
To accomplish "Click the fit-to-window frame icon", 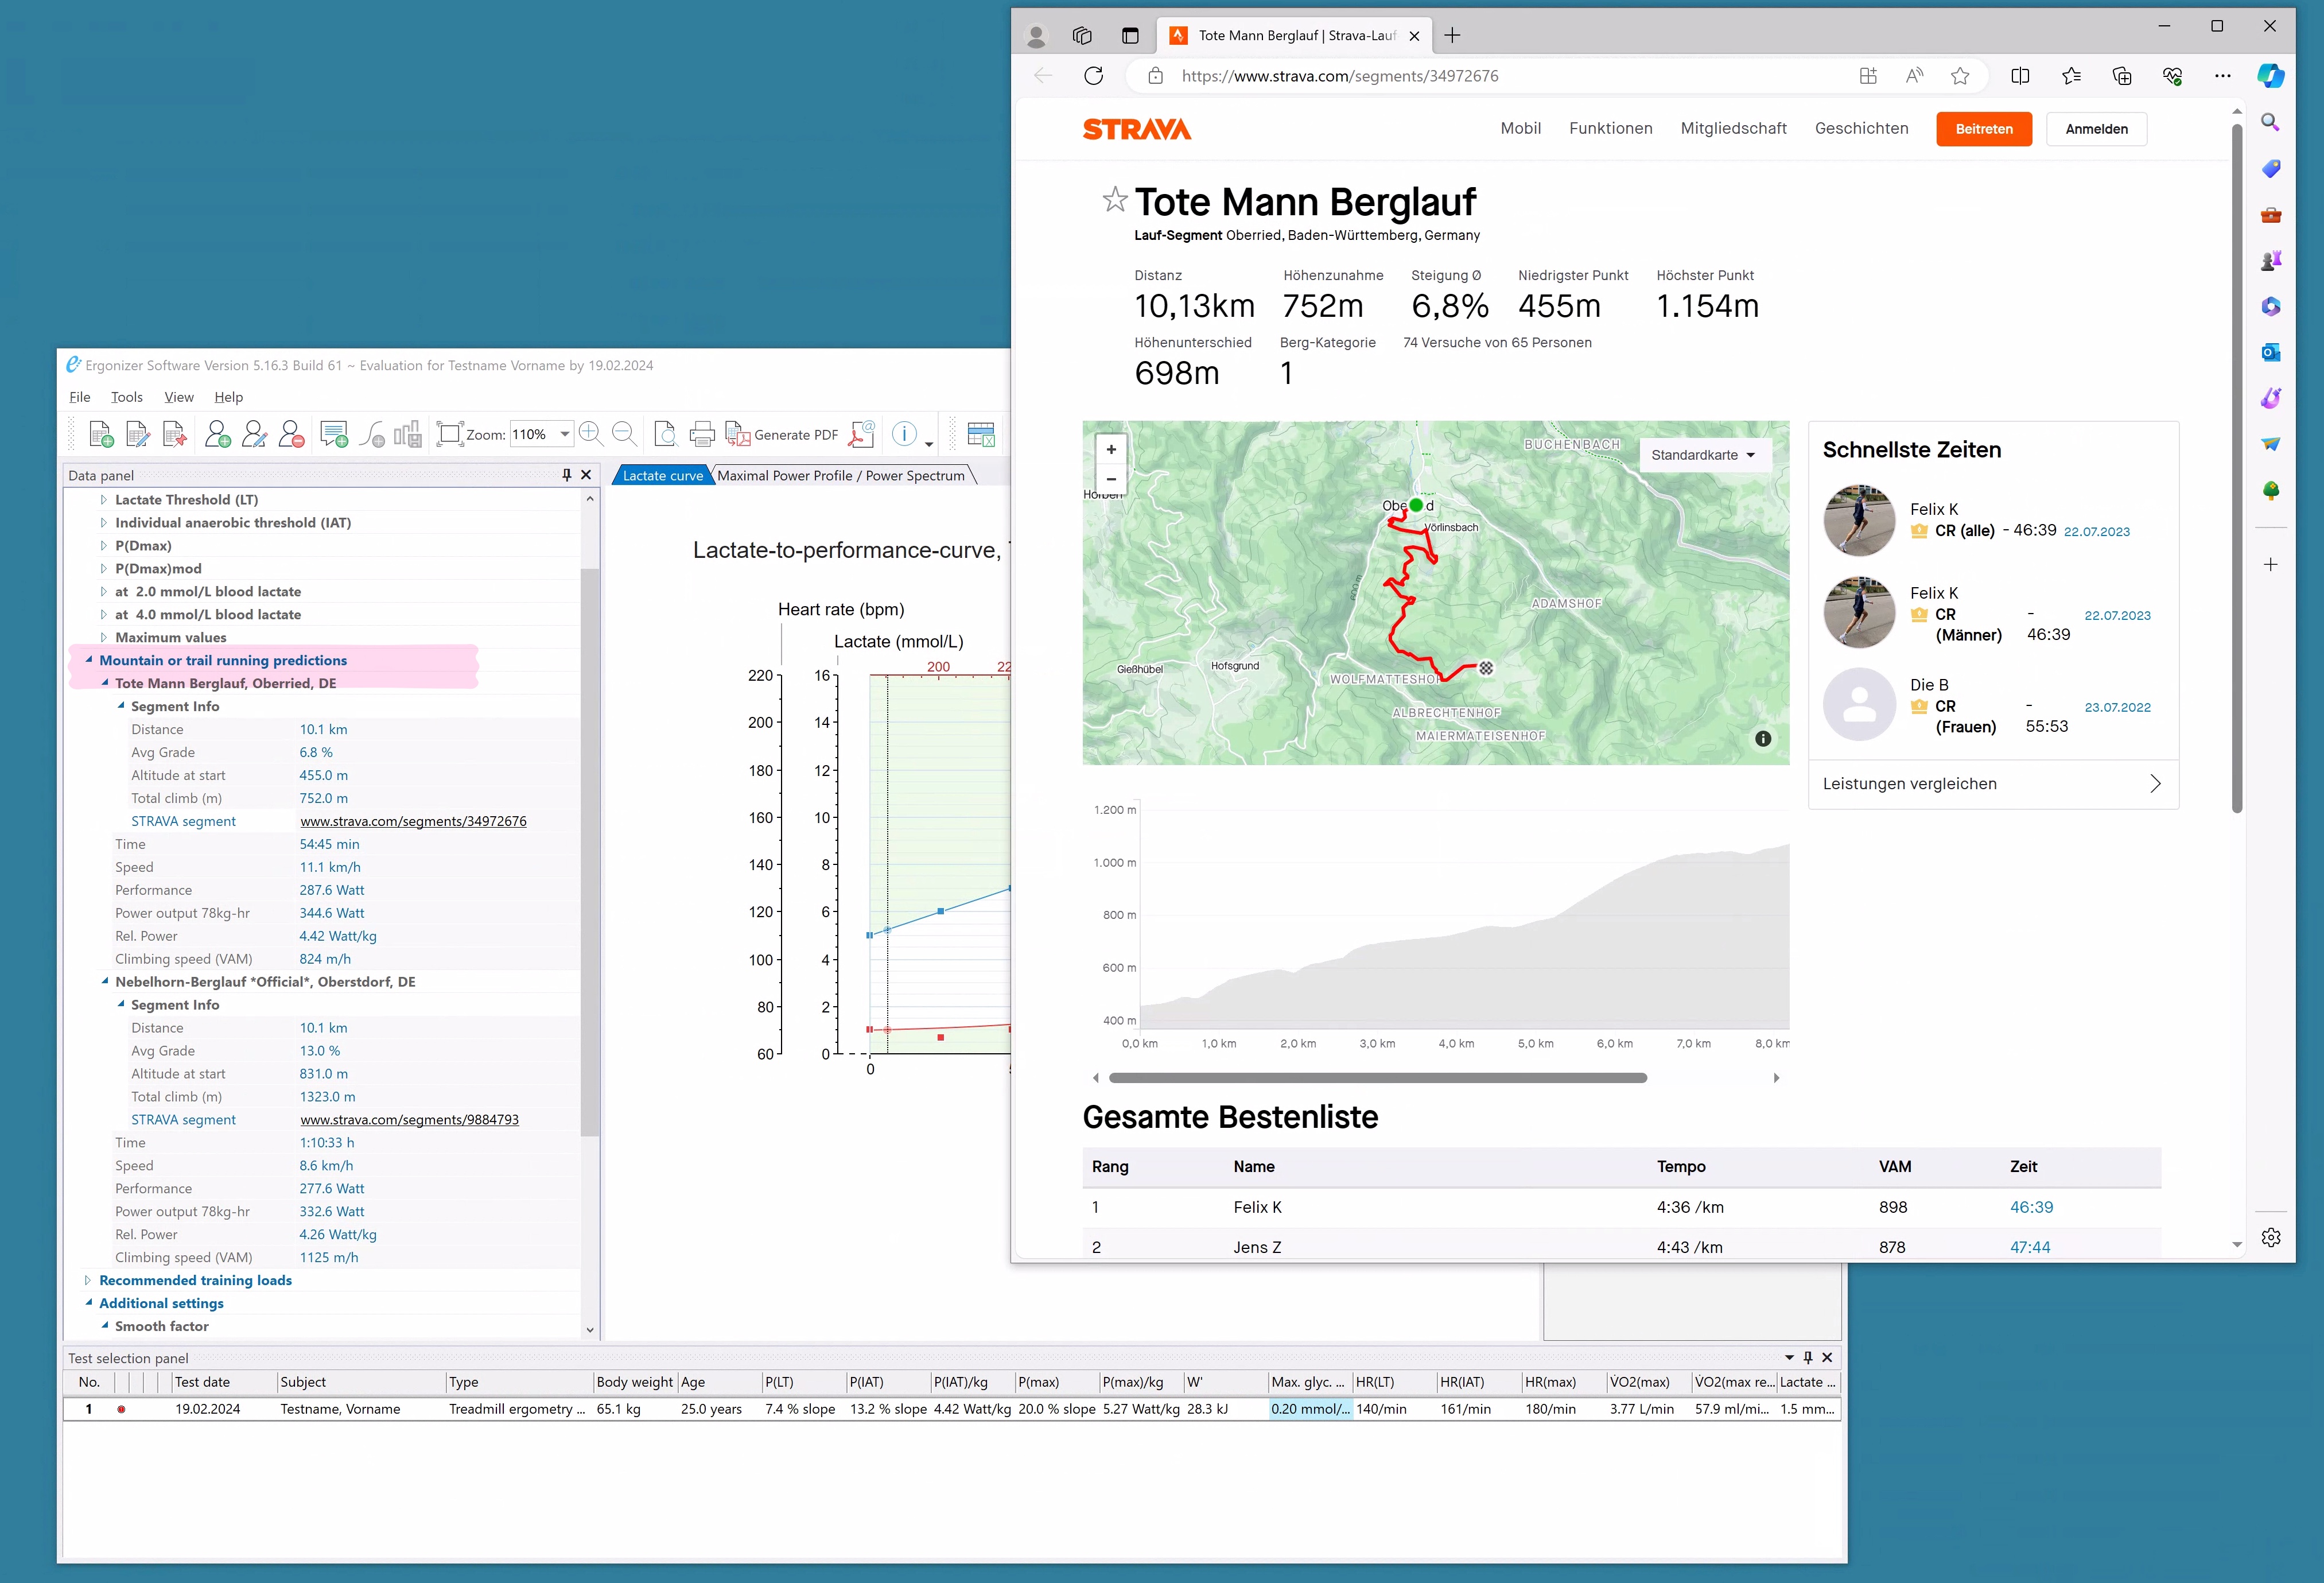I will coord(449,434).
